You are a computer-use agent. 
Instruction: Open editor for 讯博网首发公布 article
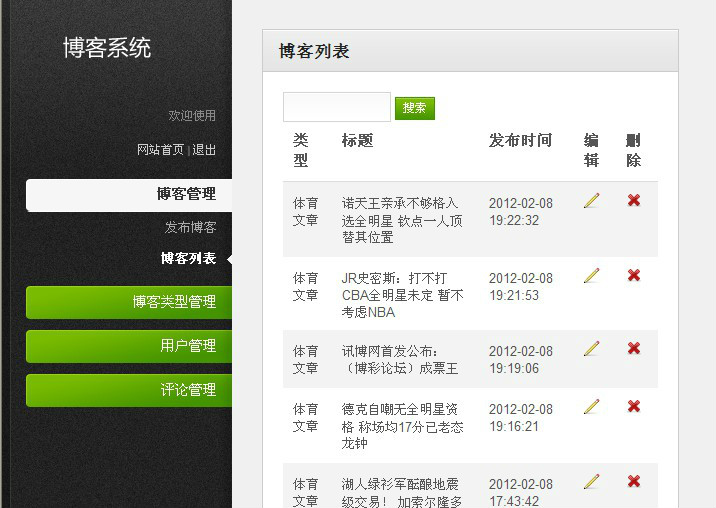[x=591, y=348]
